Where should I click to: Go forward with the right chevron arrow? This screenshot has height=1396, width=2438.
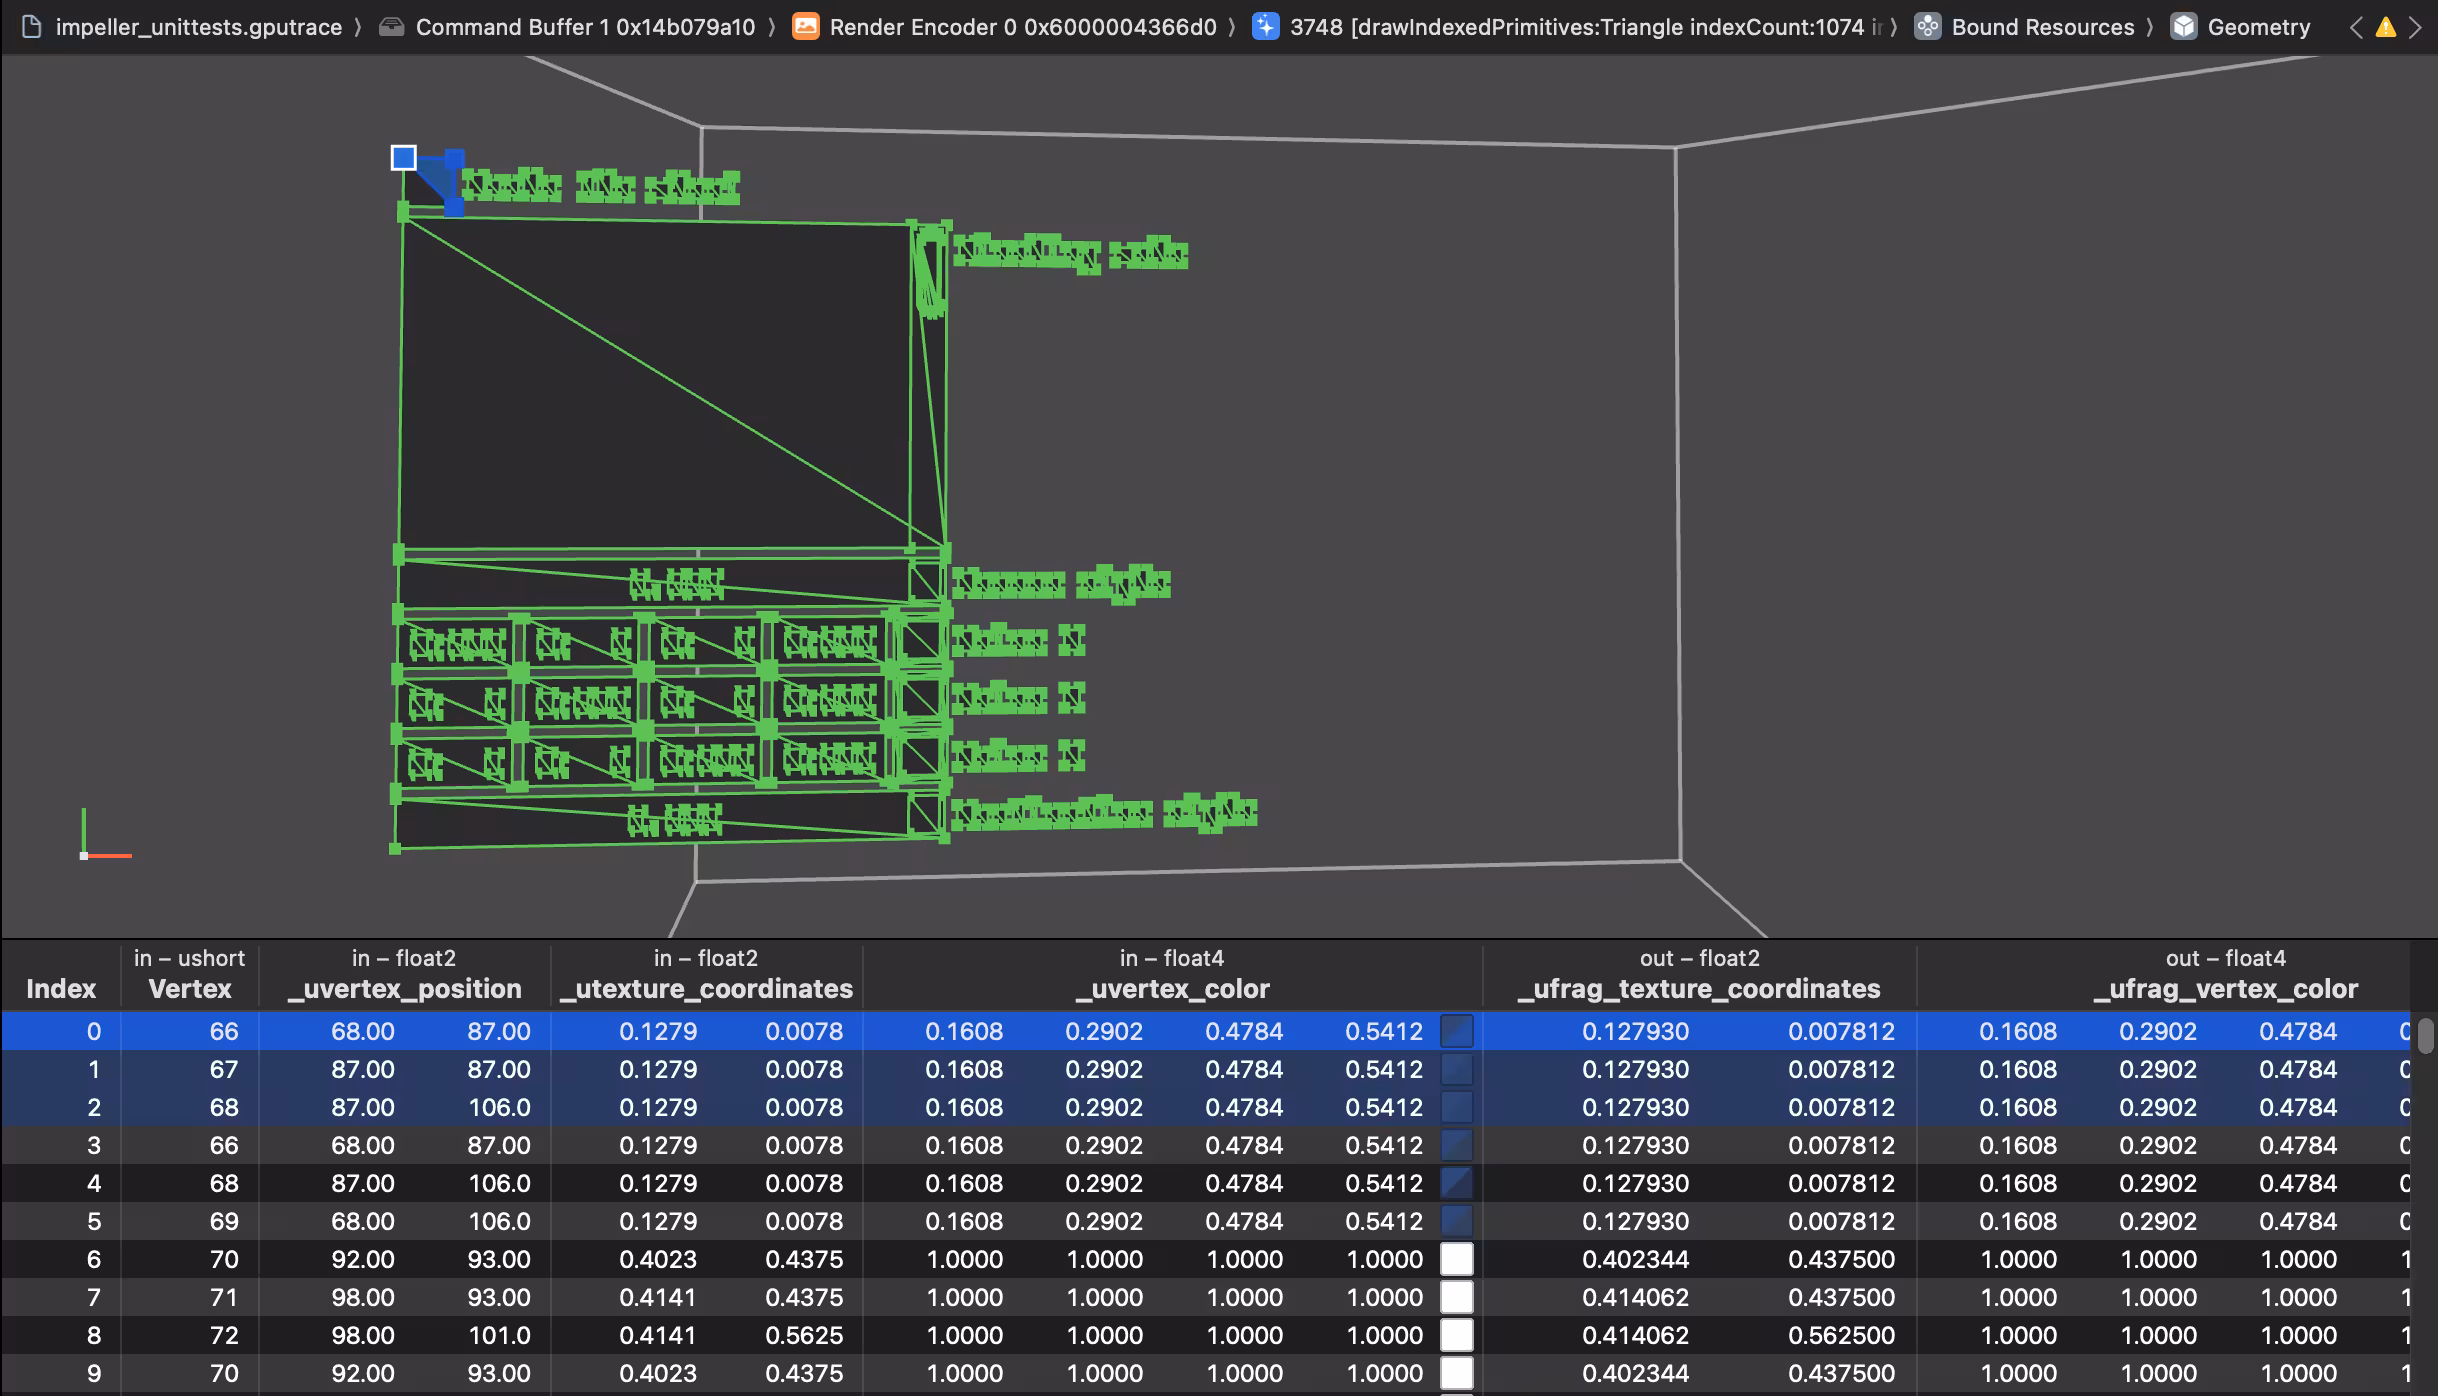point(2416,27)
